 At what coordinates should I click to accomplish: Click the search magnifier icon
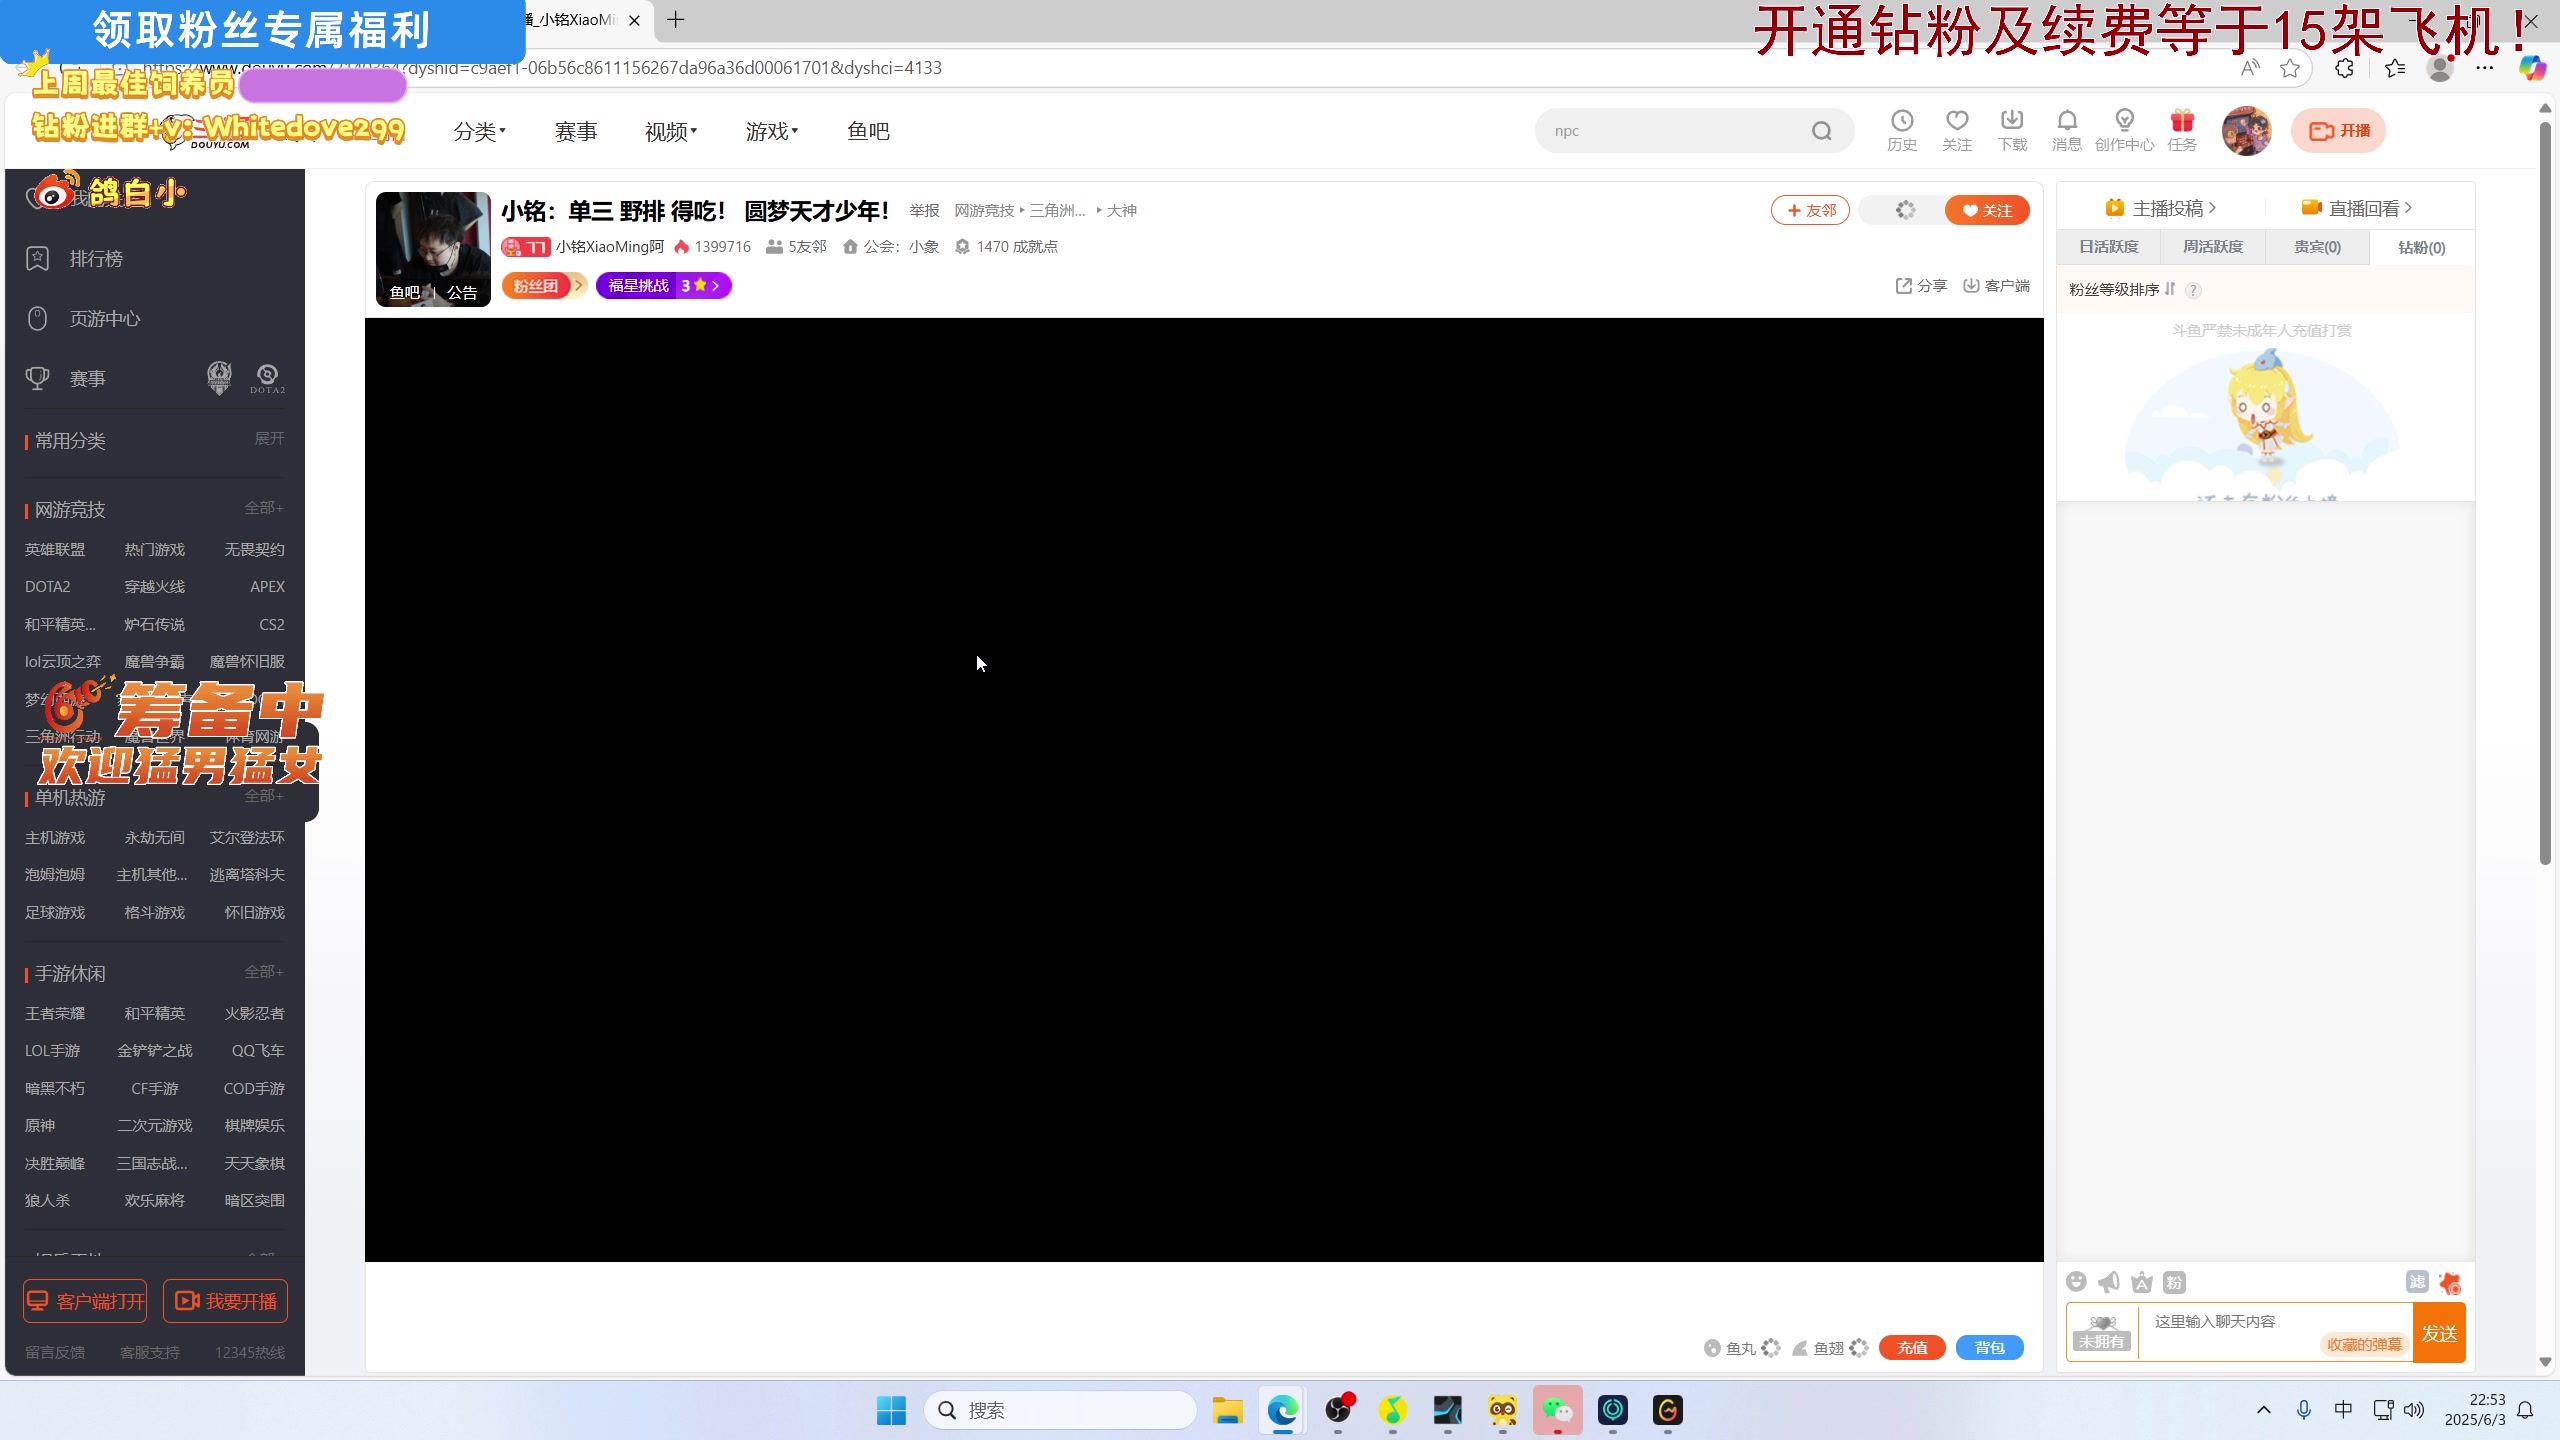coord(1821,131)
